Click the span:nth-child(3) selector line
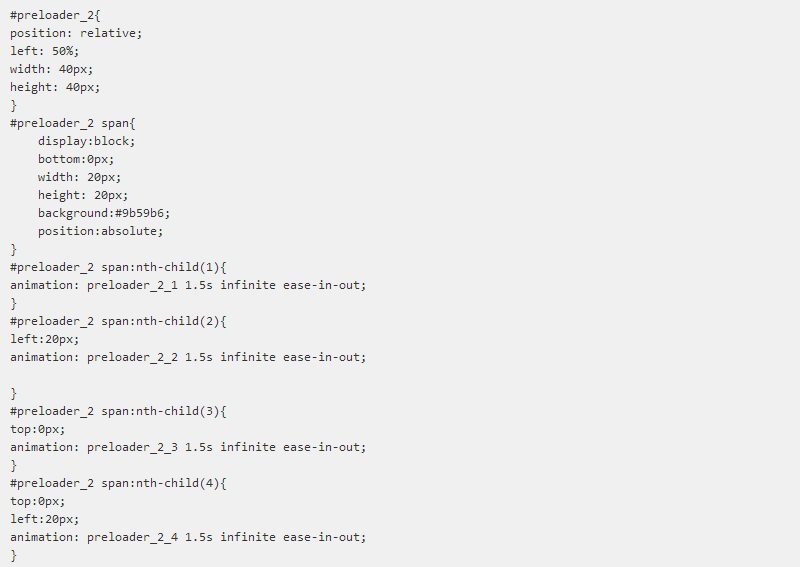This screenshot has height=567, width=800. pos(119,411)
